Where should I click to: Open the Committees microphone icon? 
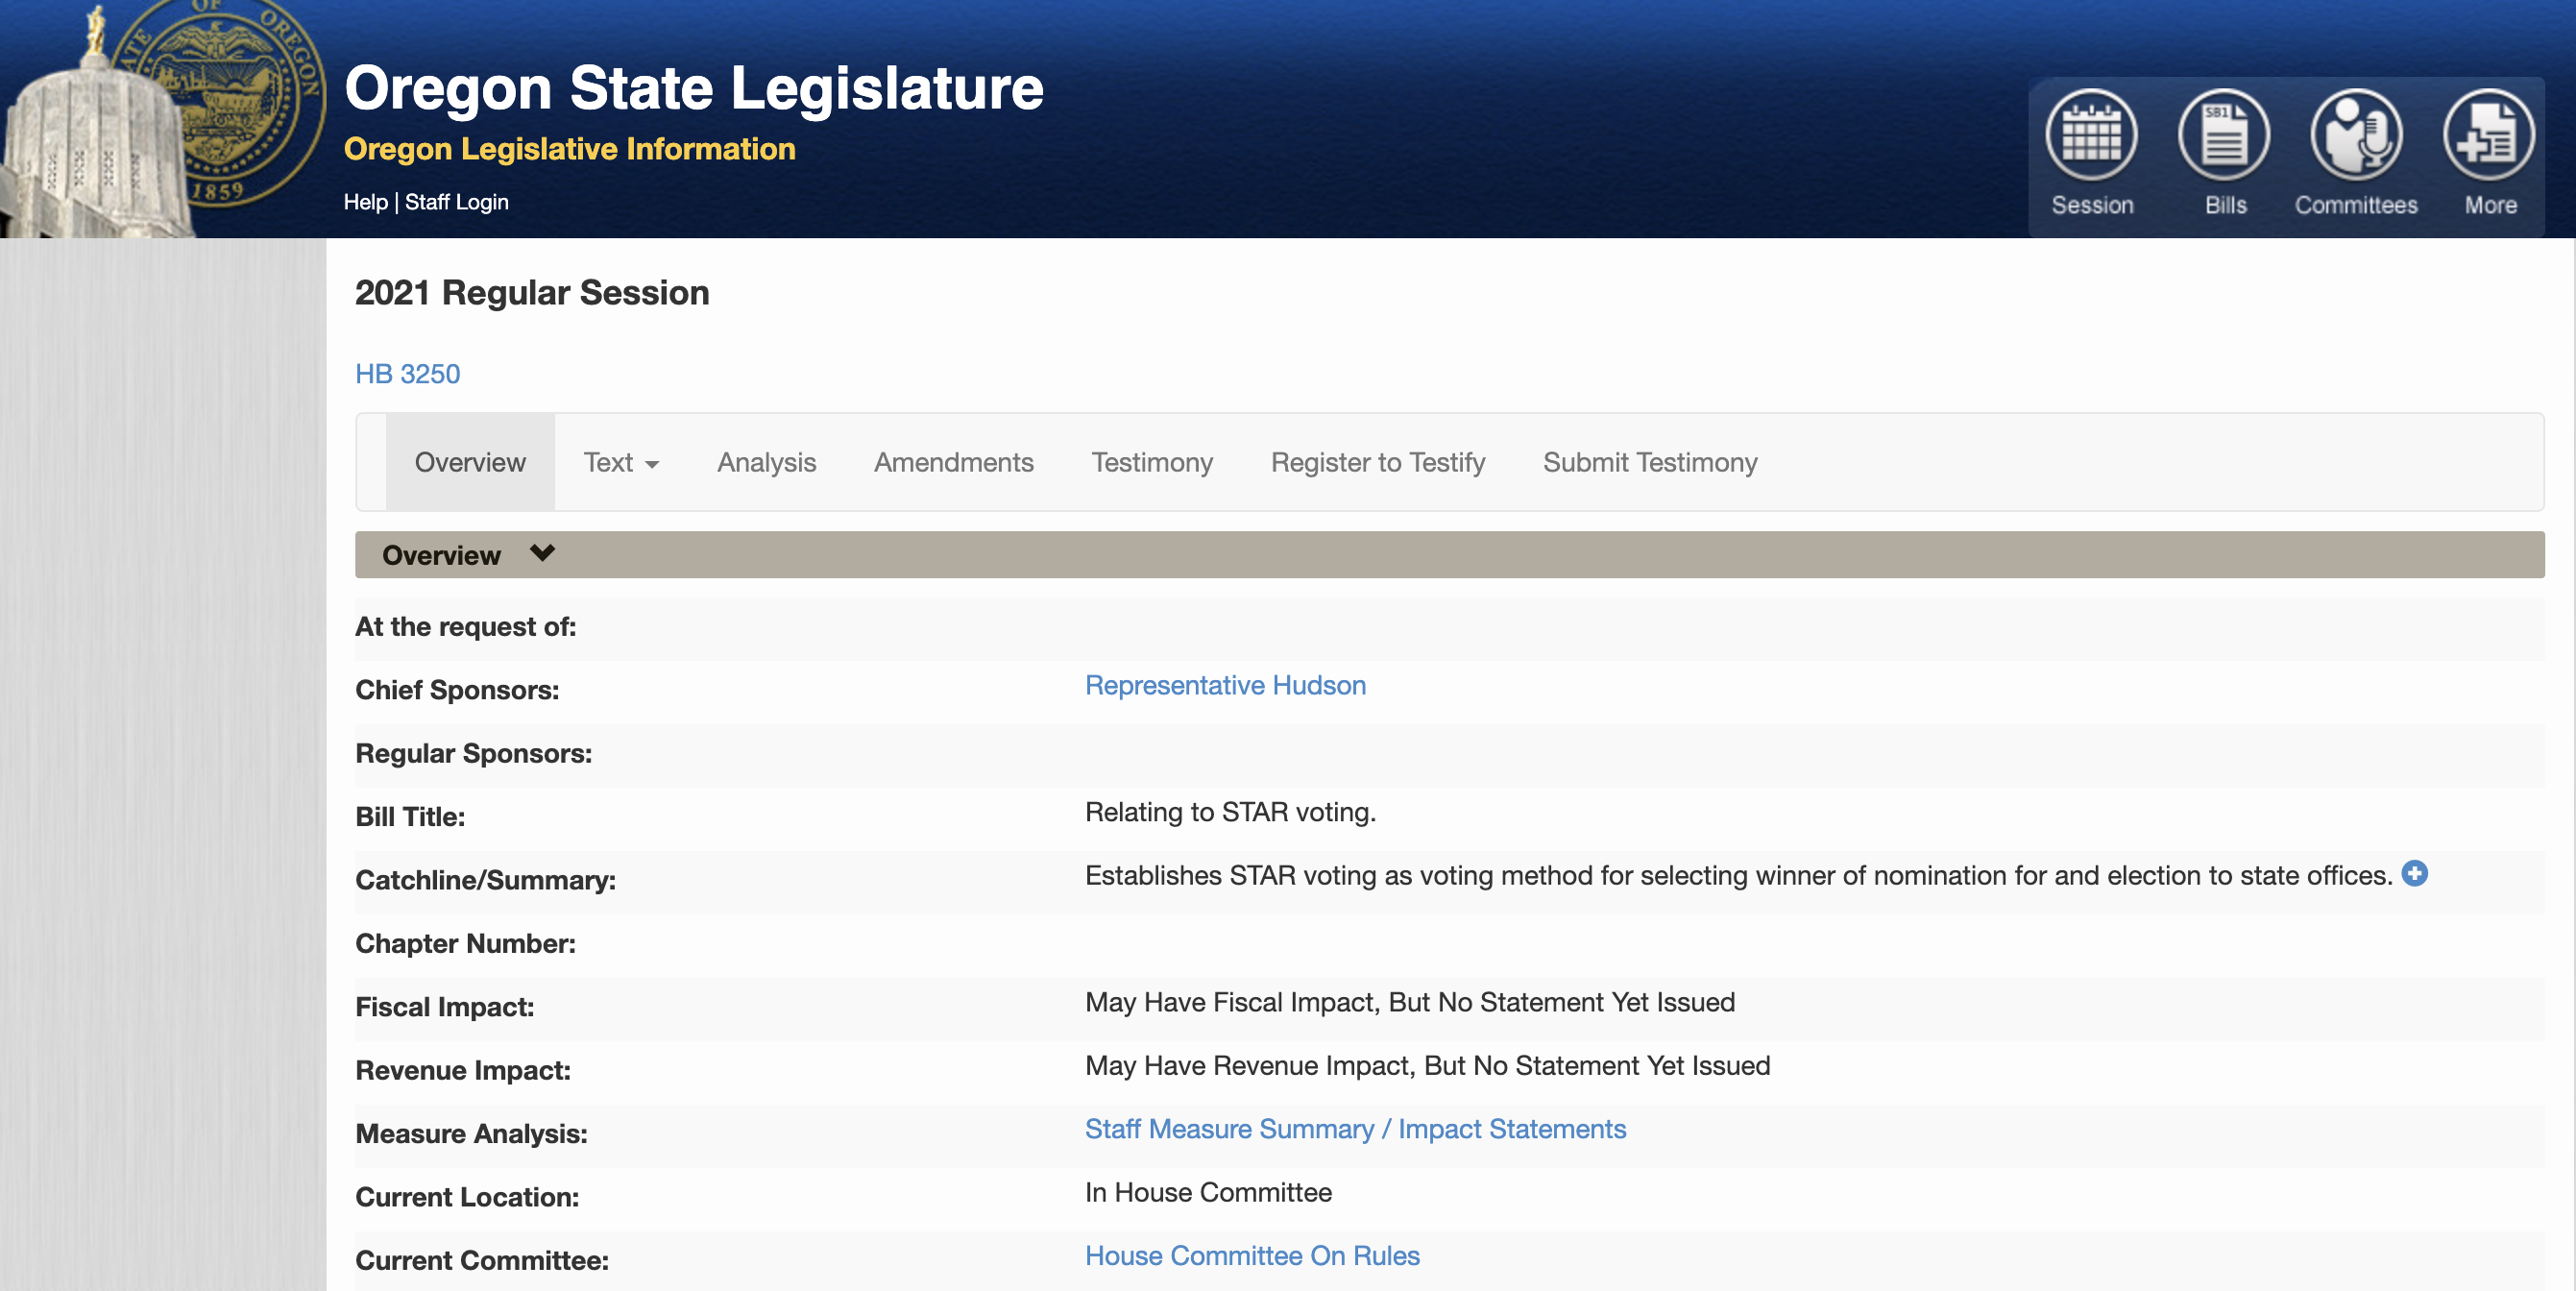click(2355, 136)
